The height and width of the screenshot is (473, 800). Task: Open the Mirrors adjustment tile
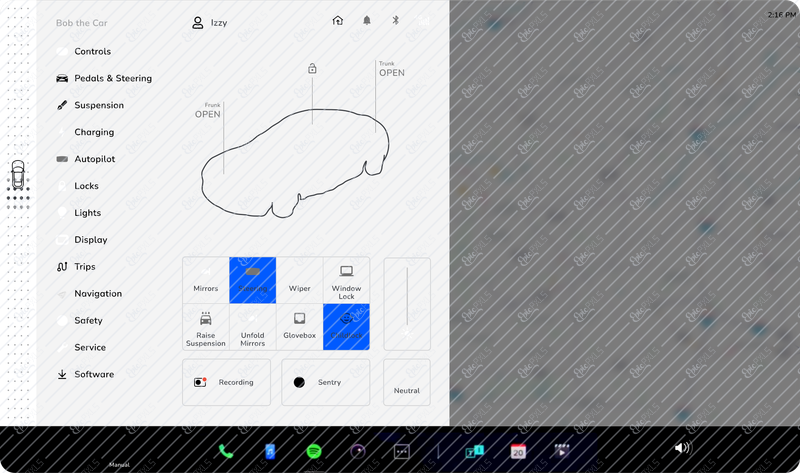[x=206, y=280]
